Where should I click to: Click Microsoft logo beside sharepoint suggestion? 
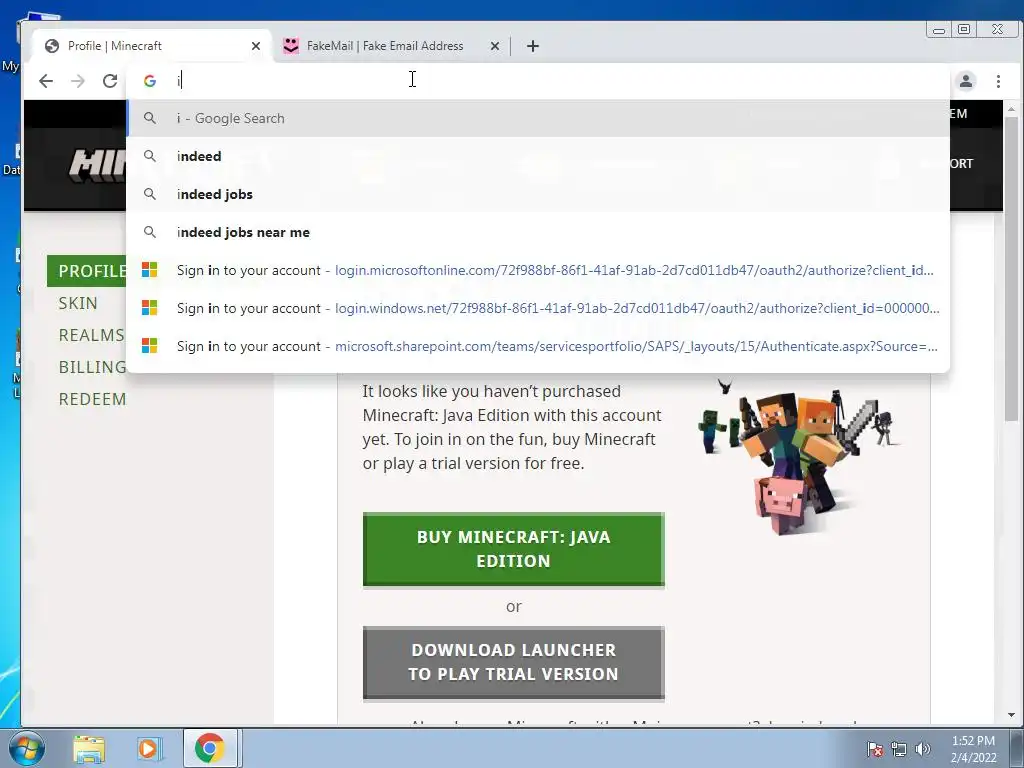coord(150,345)
